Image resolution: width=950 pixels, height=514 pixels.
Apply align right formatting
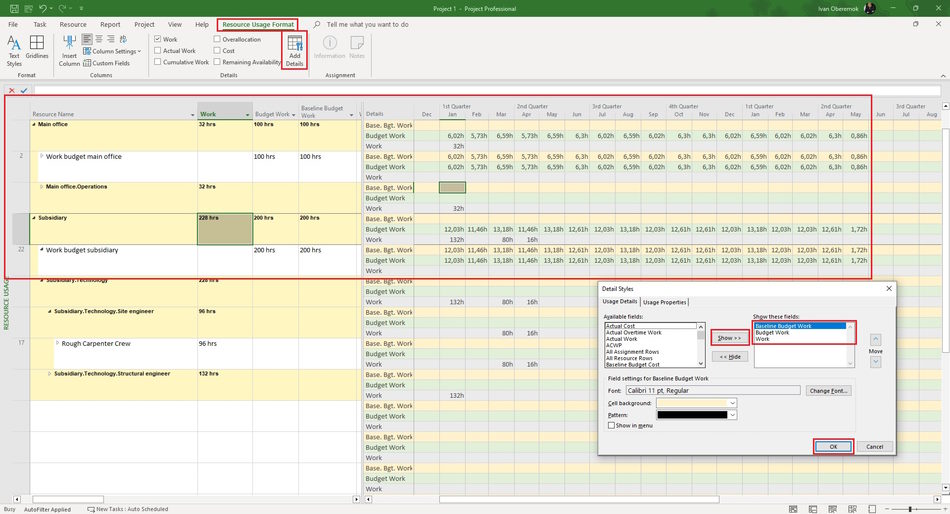point(111,39)
